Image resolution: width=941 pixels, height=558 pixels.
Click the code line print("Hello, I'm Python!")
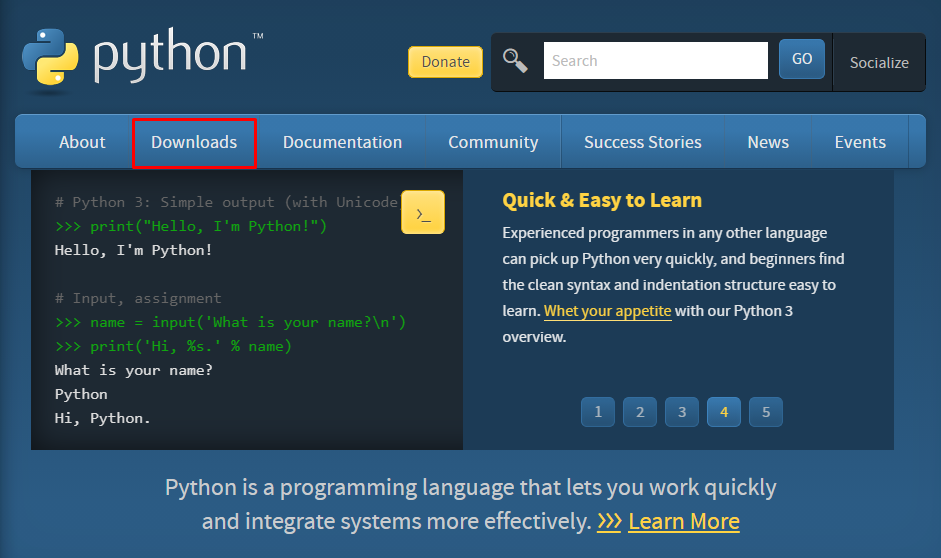(191, 226)
